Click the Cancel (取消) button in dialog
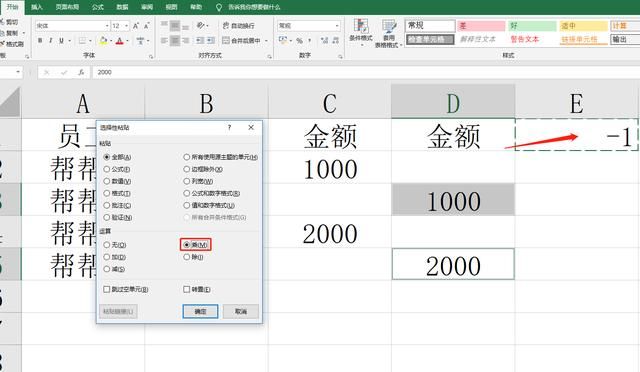This screenshot has height=372, width=640. point(241,312)
